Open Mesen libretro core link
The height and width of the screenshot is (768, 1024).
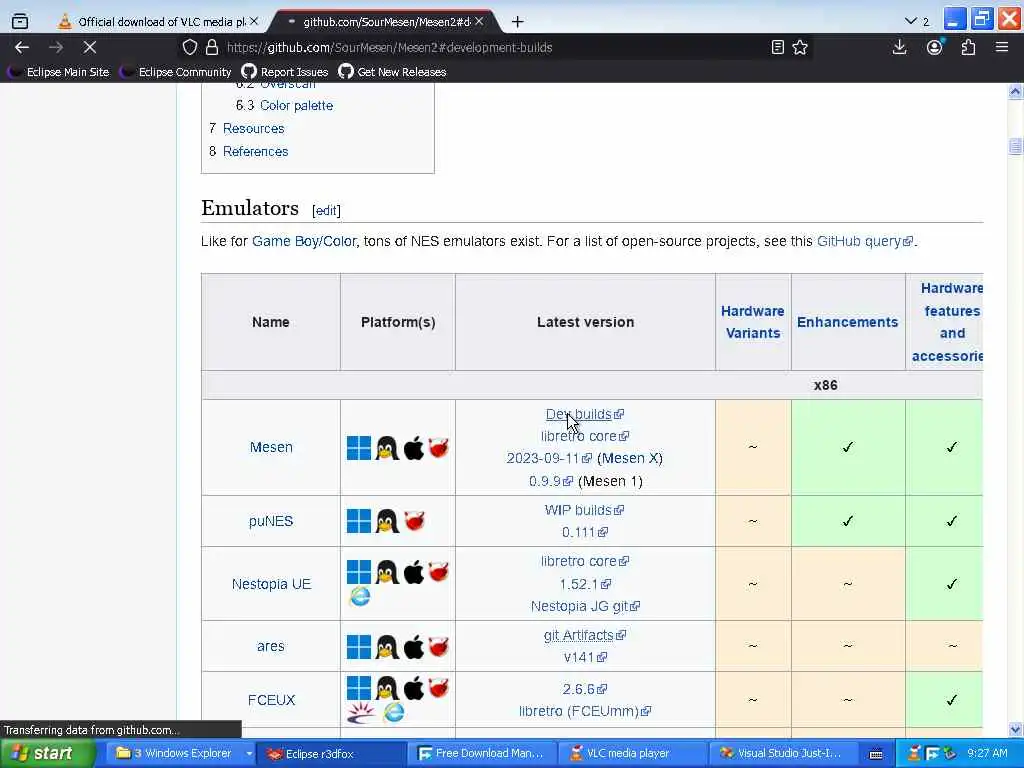(x=584, y=436)
